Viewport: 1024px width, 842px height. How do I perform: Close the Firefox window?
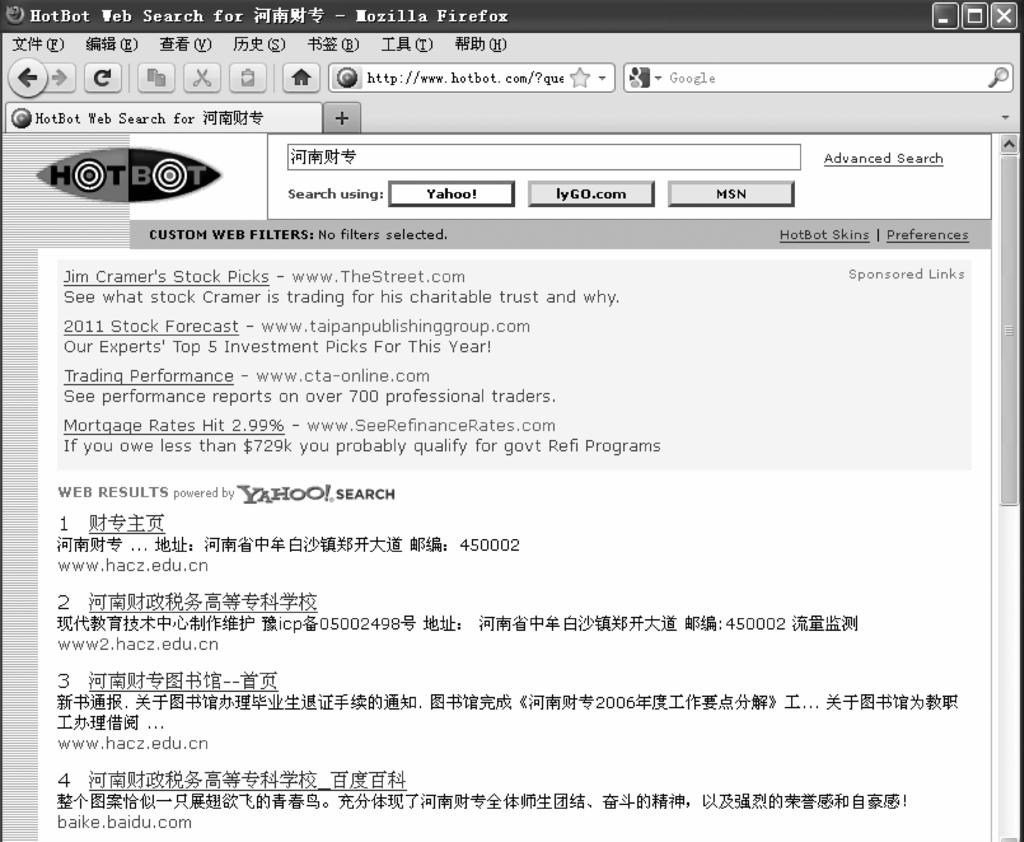[x=1004, y=16]
